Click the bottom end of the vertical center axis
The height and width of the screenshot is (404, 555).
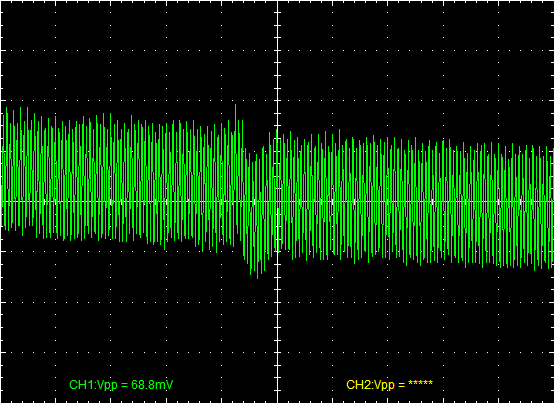278,402
